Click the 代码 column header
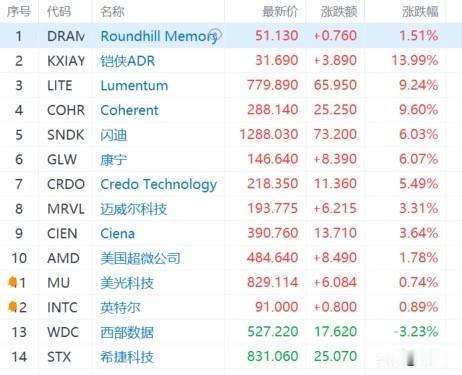462x375 pixels. (x=59, y=12)
